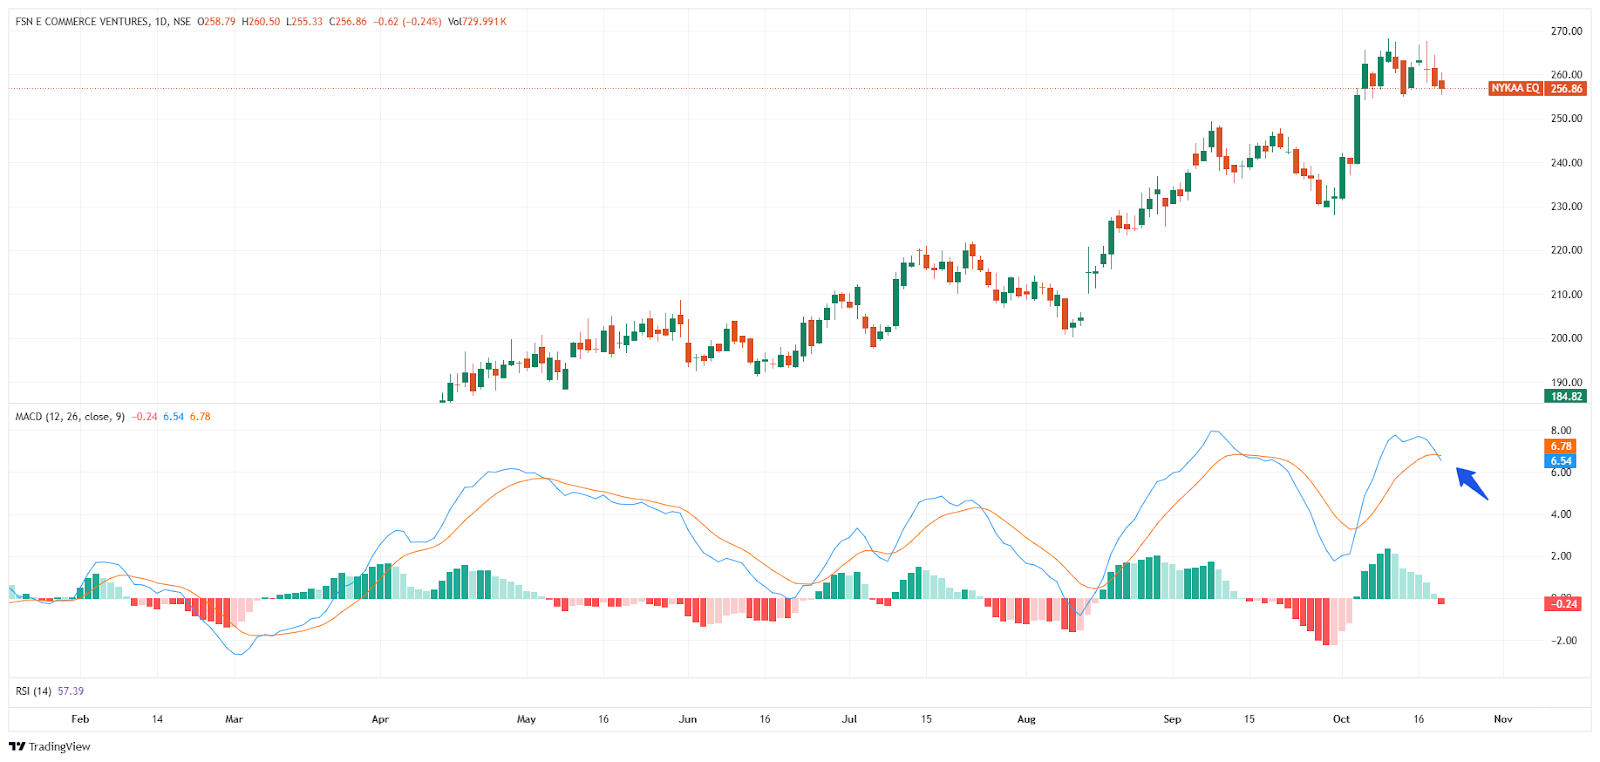Select the blue 6.54 MACD value tag
Screen dimensions: 1600x762
tap(1561, 461)
